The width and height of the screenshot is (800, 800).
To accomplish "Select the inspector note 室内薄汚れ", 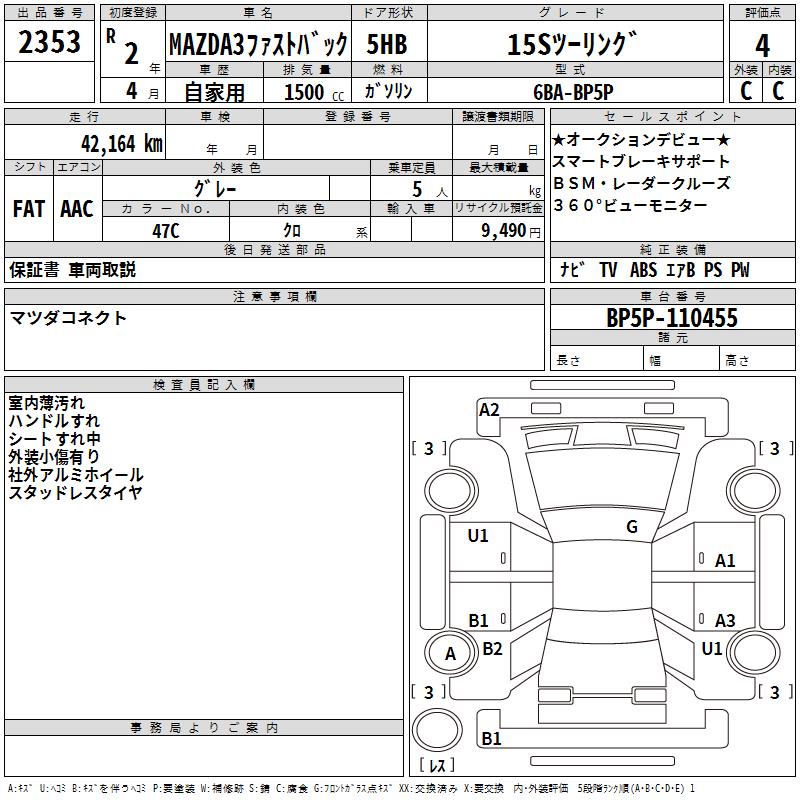I will coord(46,403).
